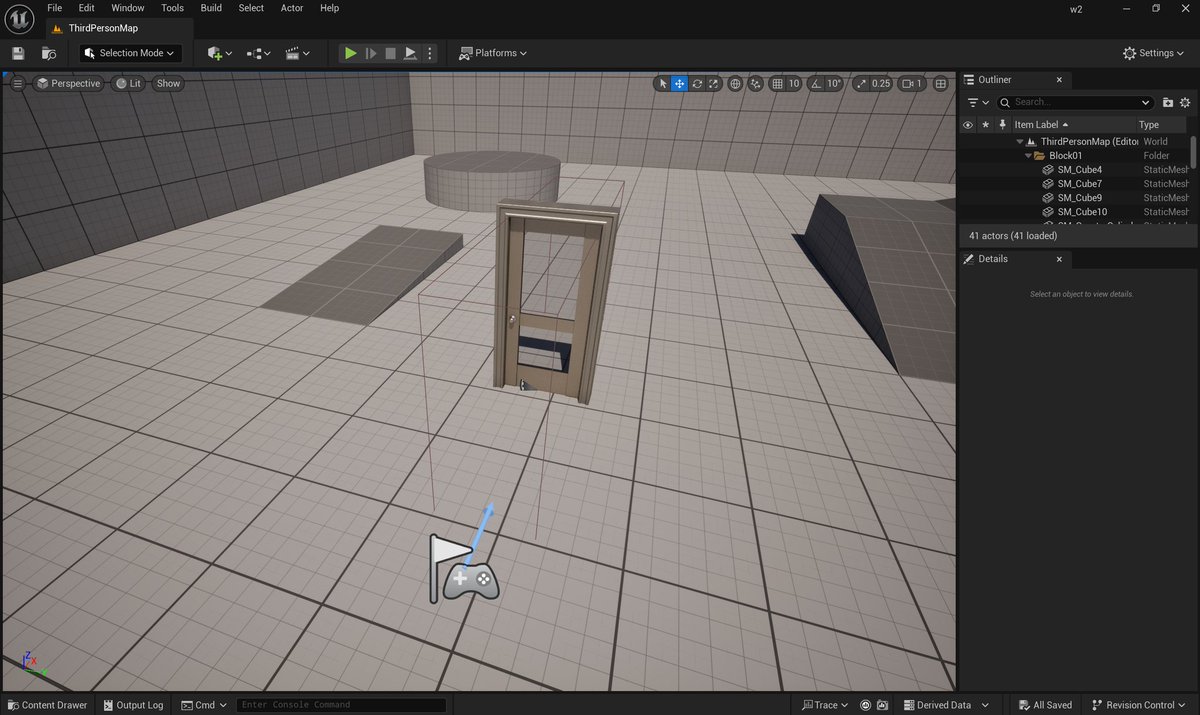Open the Edit menu
This screenshot has height=715, width=1200.
click(x=86, y=8)
